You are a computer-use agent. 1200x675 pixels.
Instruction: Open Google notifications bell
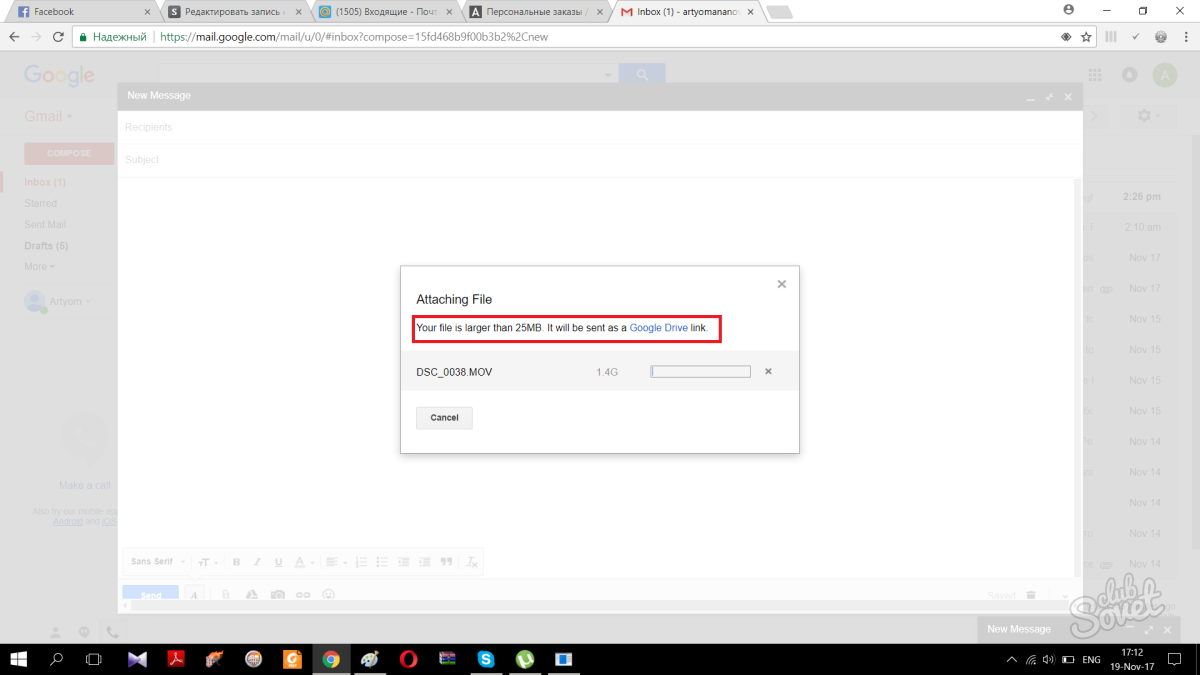[x=1130, y=74]
